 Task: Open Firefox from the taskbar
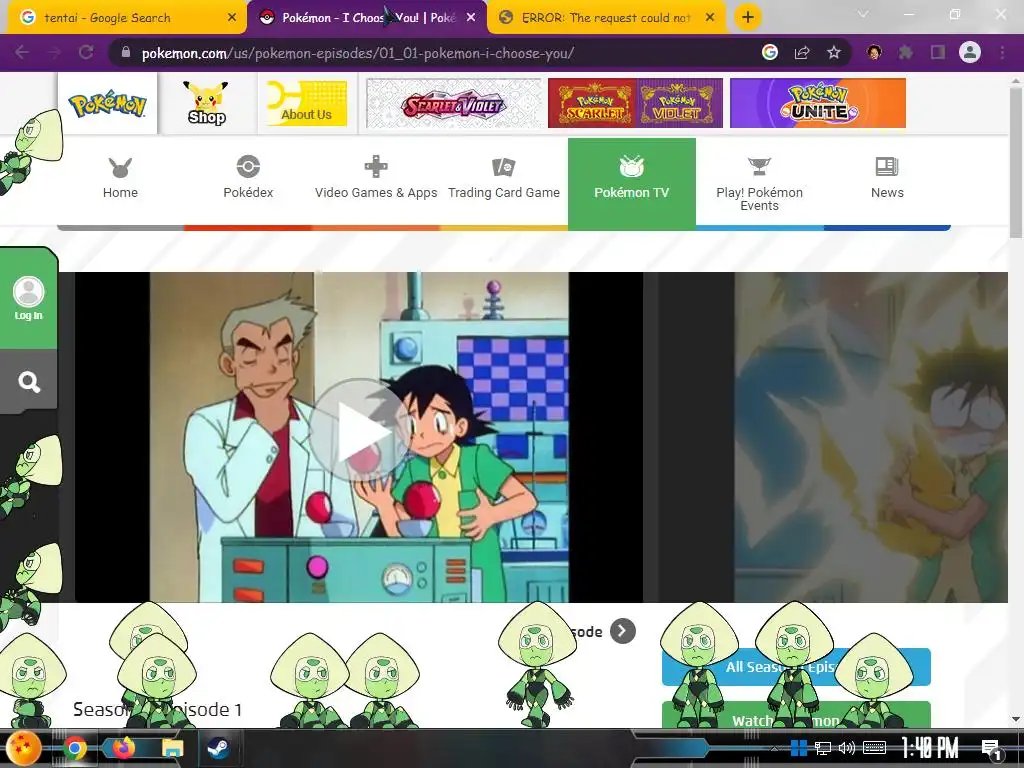123,747
